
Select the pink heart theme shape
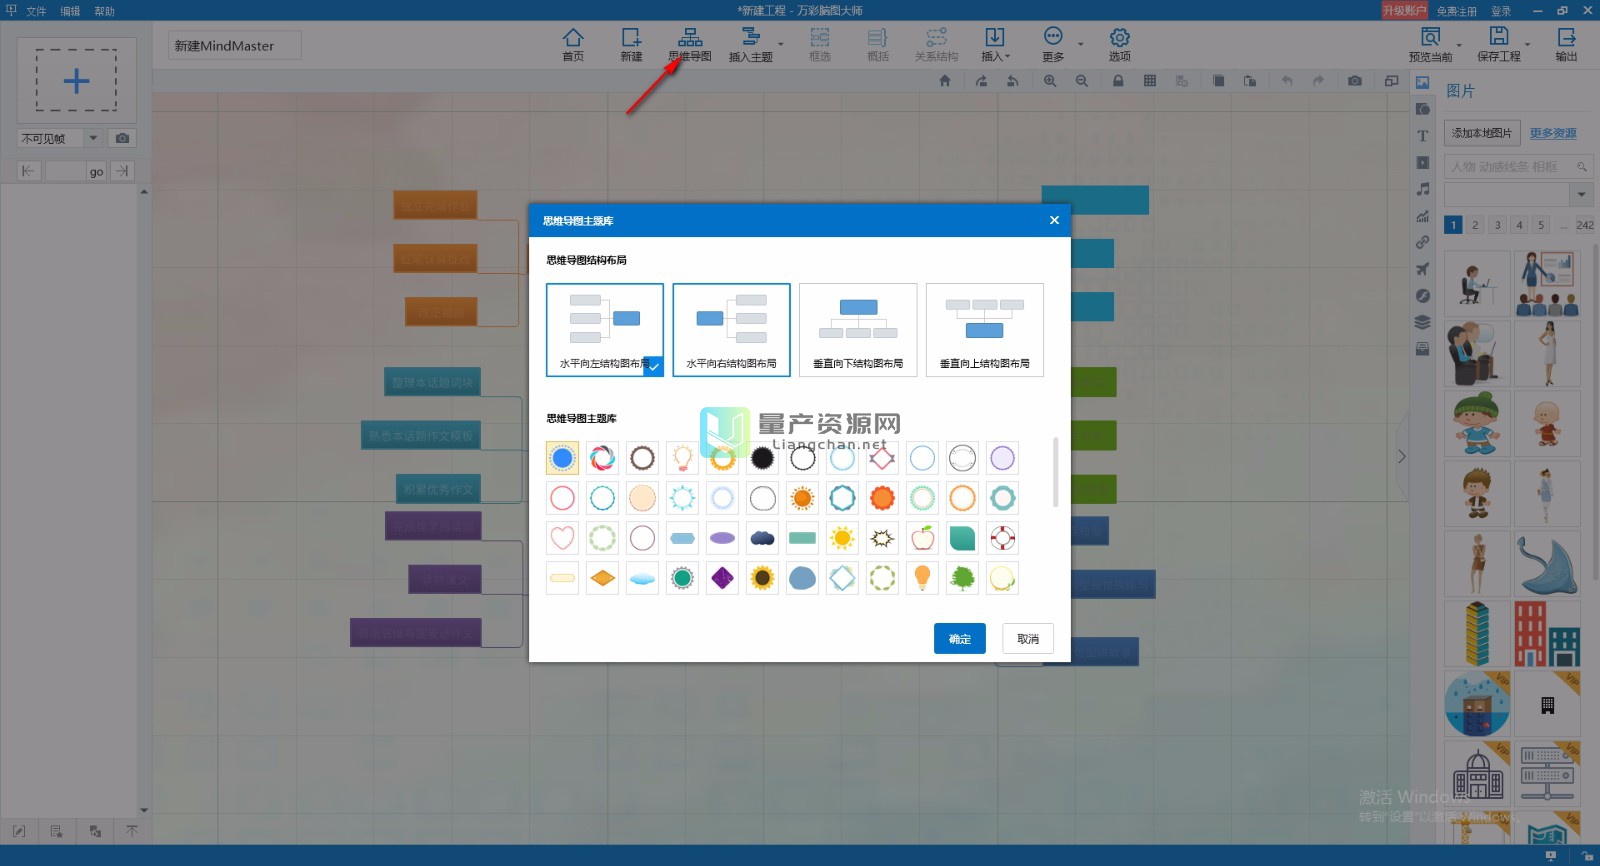(x=562, y=538)
